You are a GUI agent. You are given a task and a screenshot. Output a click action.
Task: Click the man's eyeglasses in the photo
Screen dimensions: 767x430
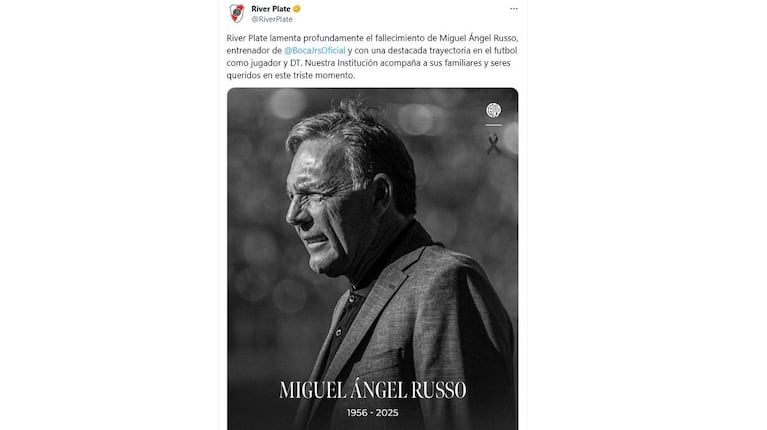[313, 197]
